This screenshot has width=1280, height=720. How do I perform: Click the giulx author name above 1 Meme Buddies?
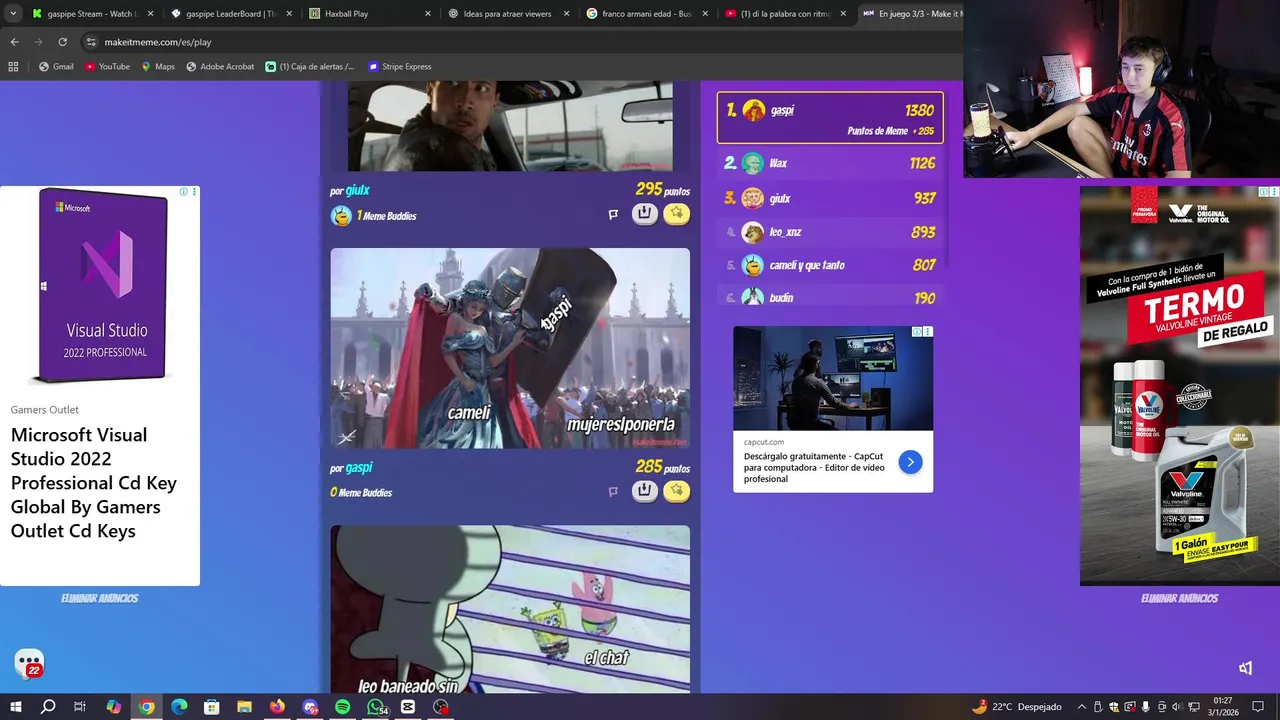coord(357,190)
